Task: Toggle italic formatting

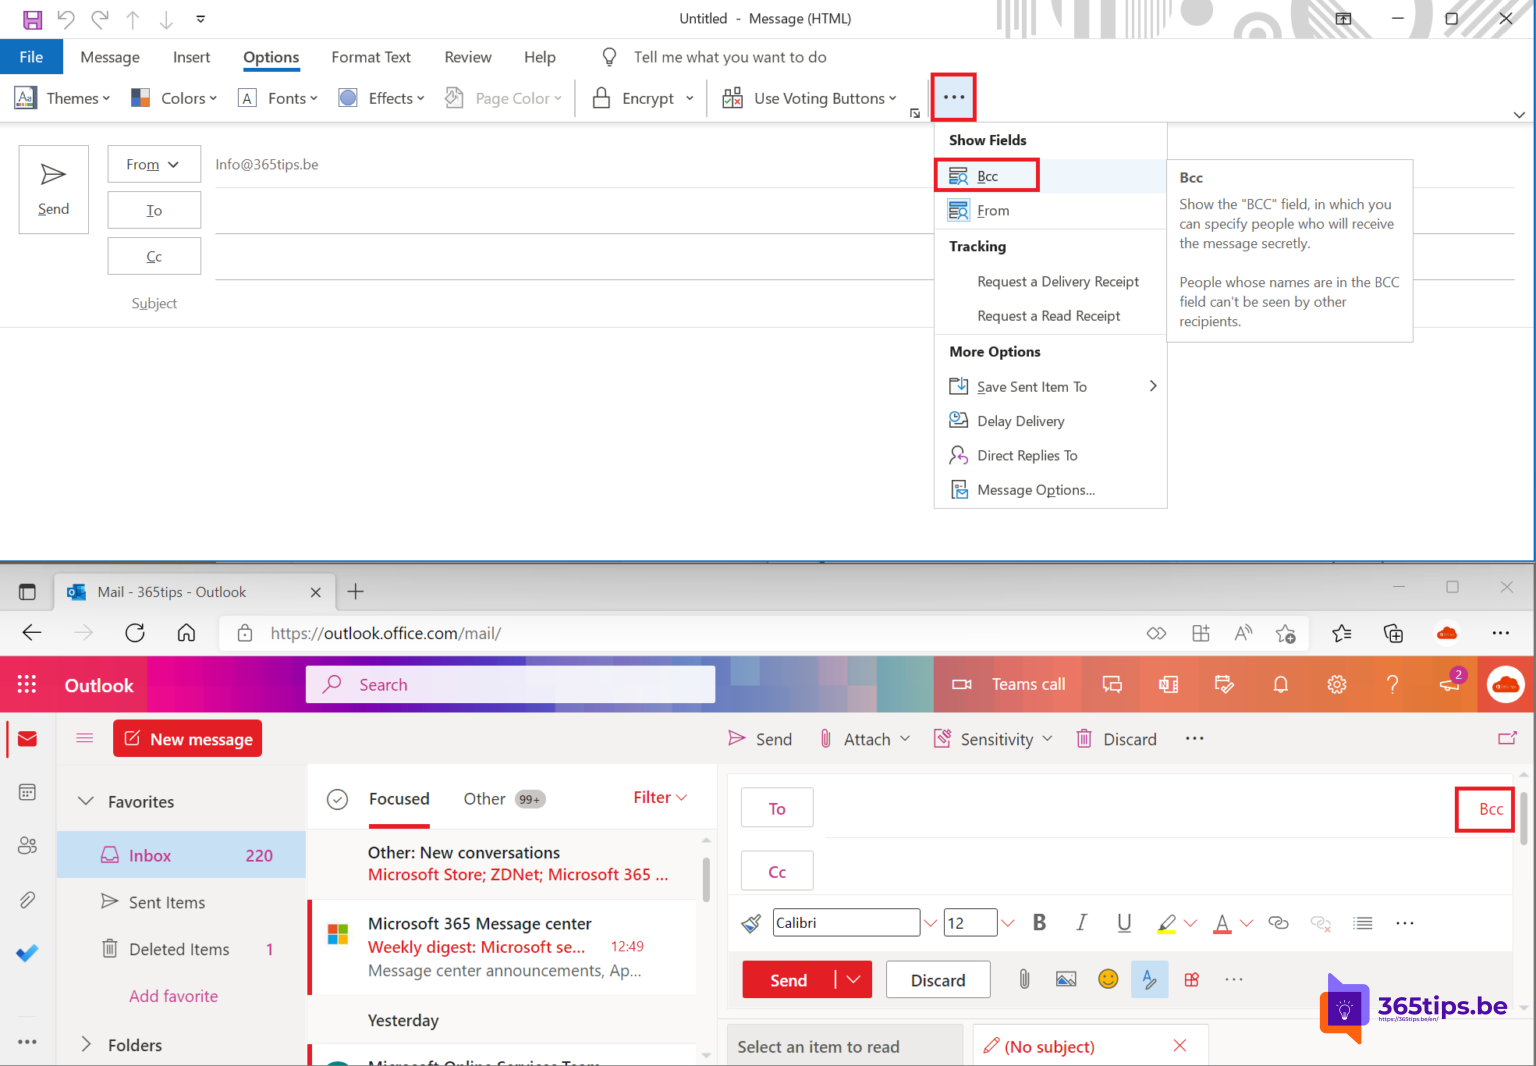Action: coord(1081,922)
